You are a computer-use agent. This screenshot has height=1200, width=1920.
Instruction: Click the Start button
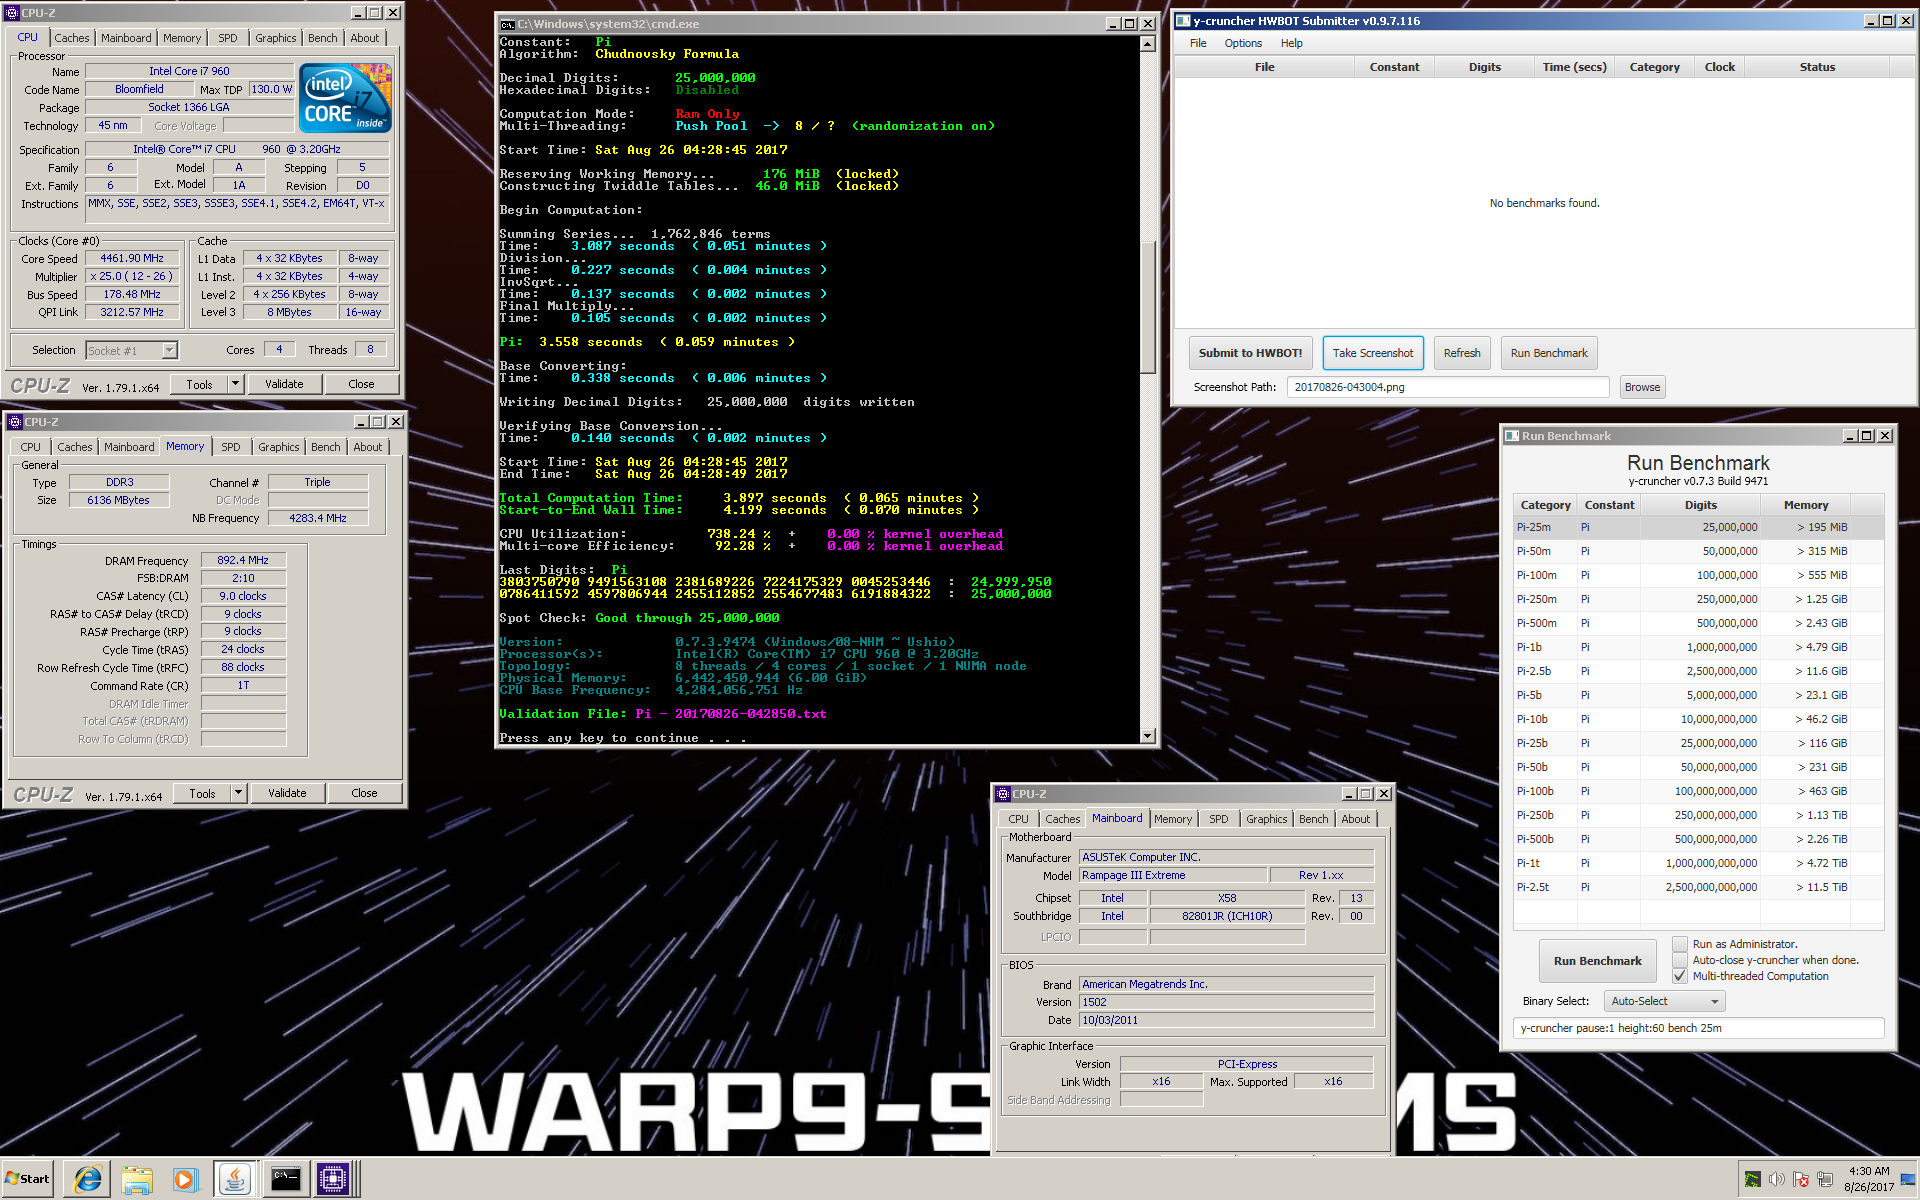point(27,1179)
